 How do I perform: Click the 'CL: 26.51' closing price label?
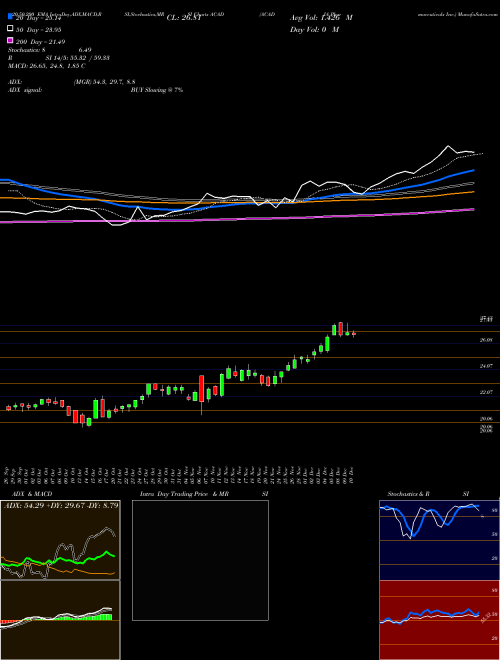tap(183, 18)
